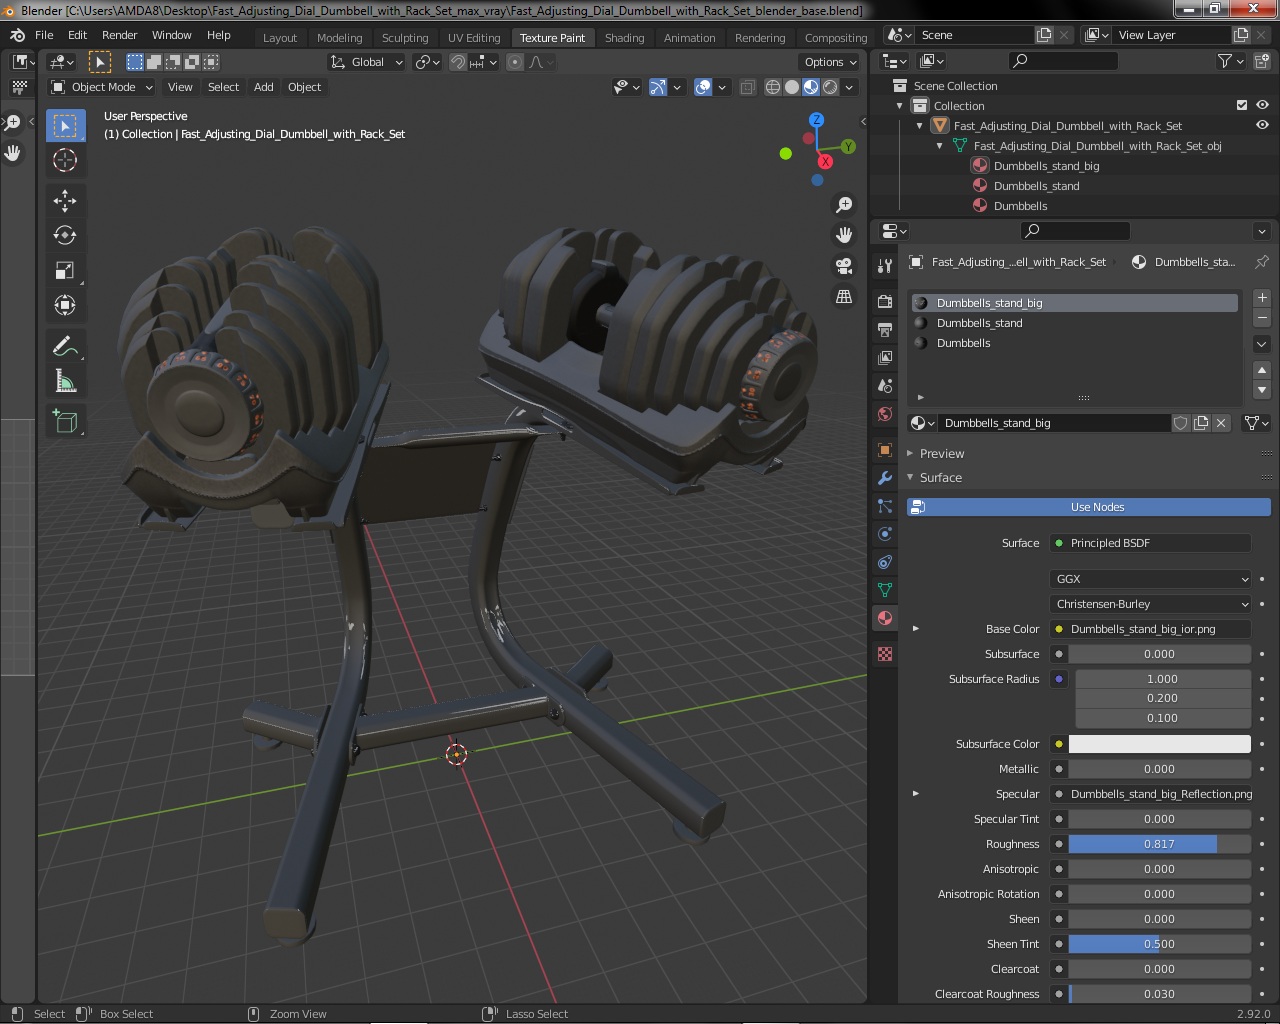The width and height of the screenshot is (1280, 1024).
Task: Open the Physics properties tab
Action: [x=885, y=534]
